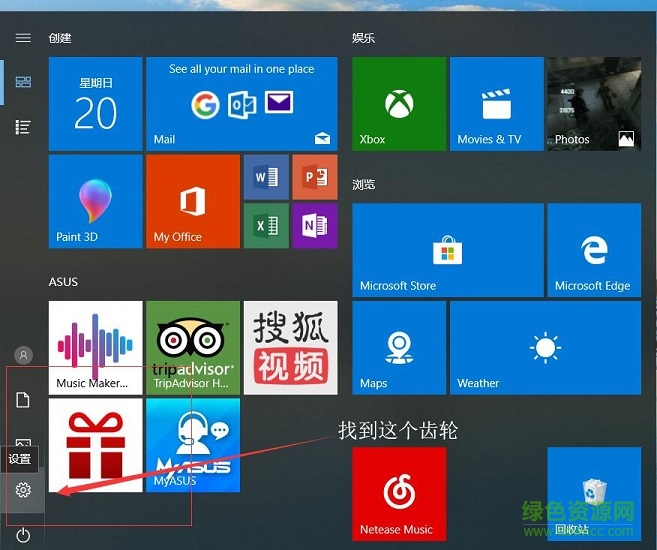
Task: Open the Sohu video tile
Action: coord(290,348)
